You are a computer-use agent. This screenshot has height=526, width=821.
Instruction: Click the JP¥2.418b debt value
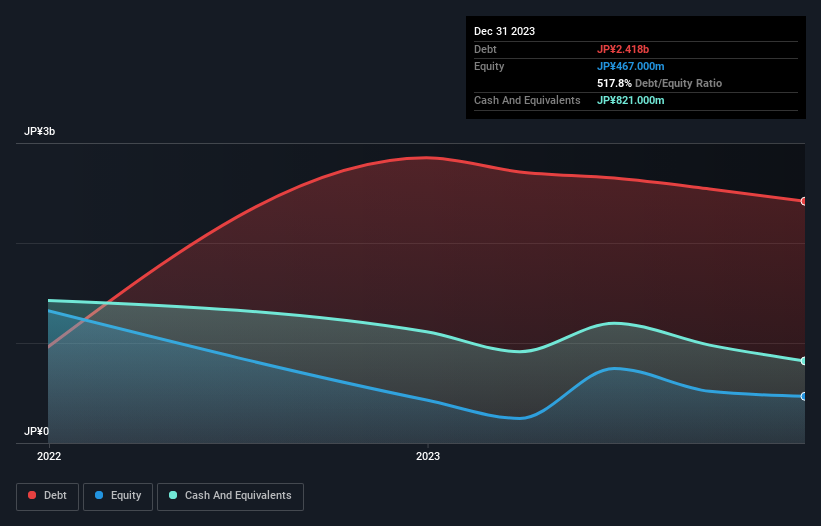point(623,49)
